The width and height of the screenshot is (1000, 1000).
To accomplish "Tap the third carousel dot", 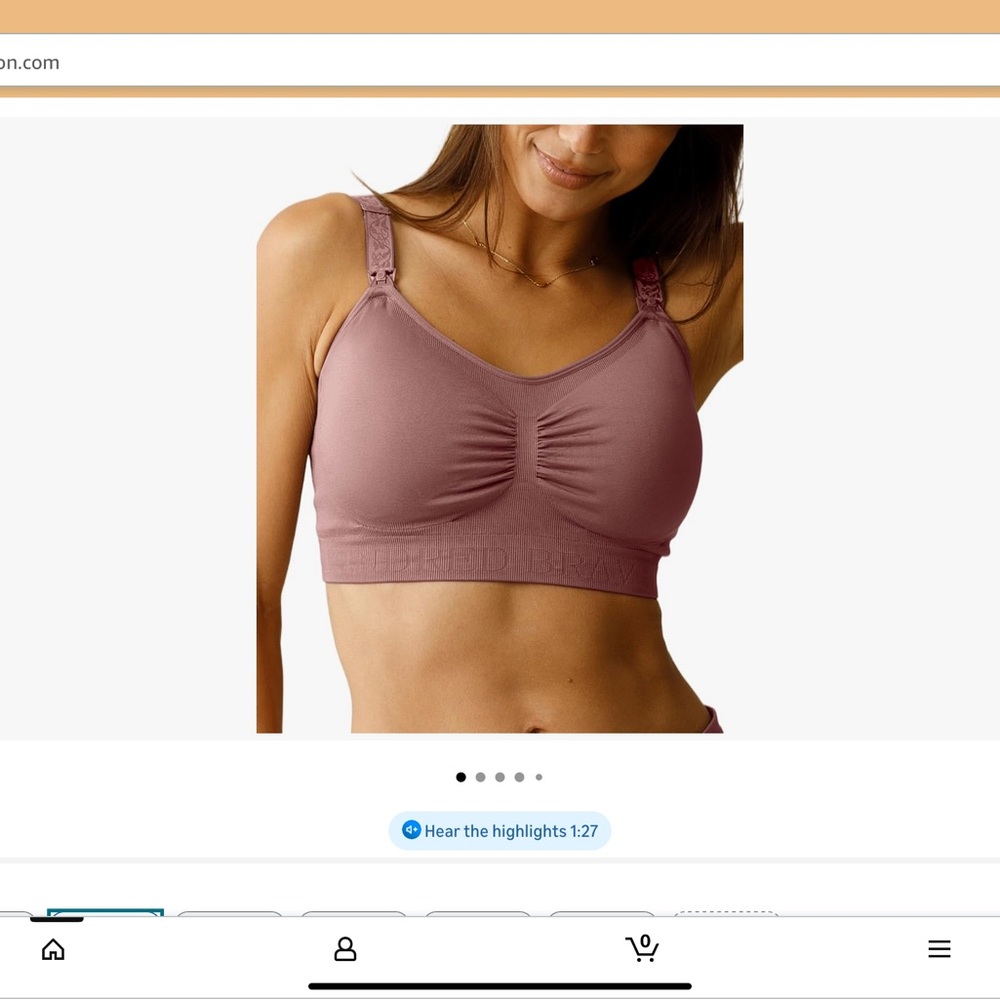I will click(x=500, y=777).
